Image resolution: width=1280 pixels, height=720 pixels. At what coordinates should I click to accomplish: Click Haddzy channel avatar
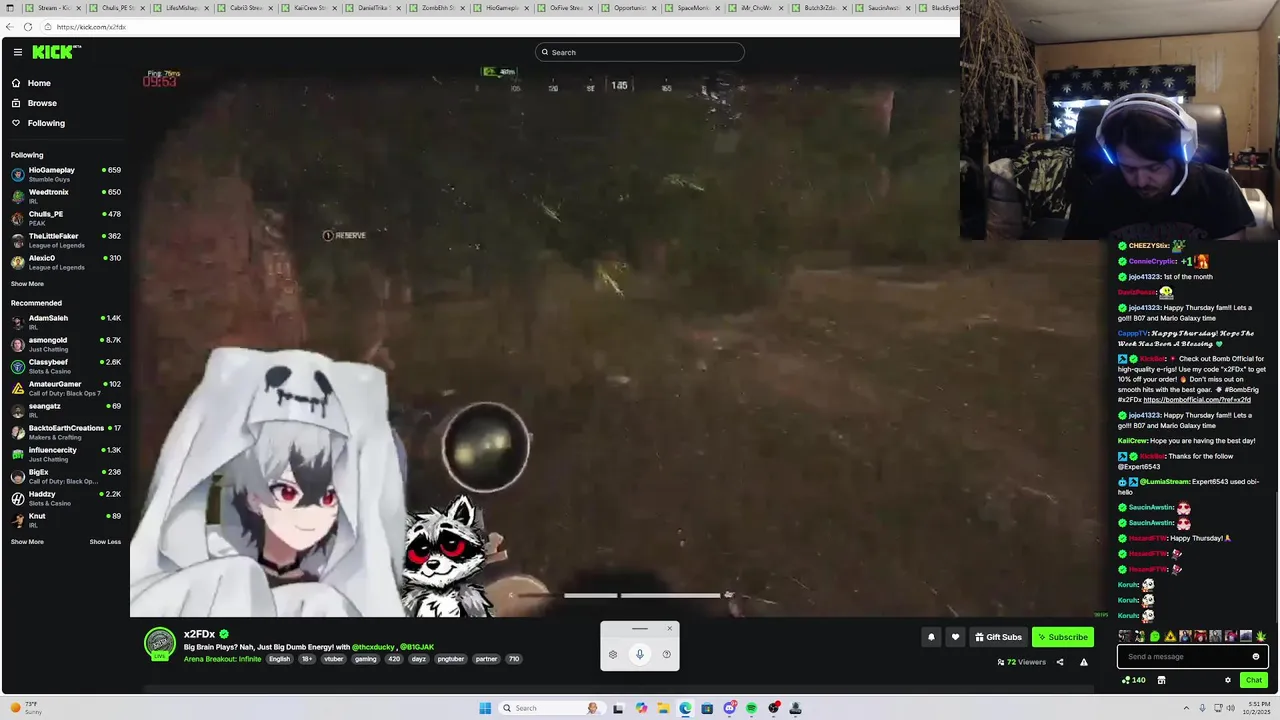point(18,498)
